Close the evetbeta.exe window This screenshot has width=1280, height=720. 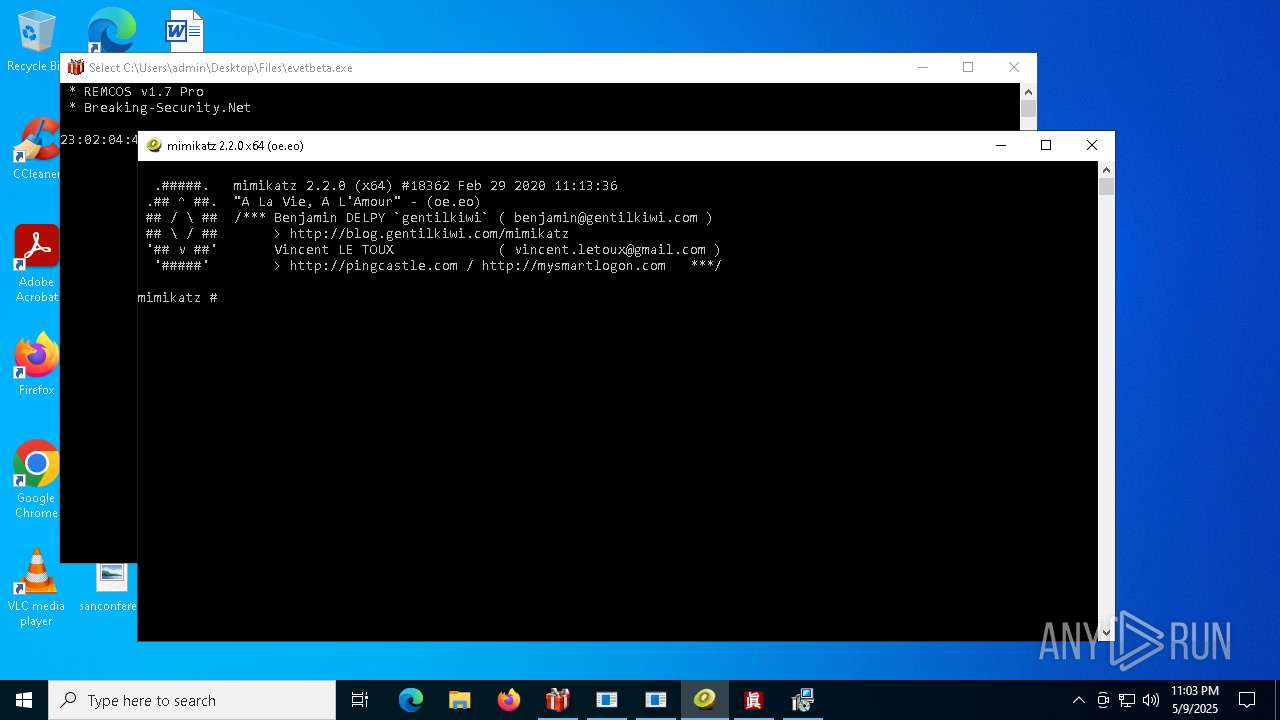coord(1014,67)
